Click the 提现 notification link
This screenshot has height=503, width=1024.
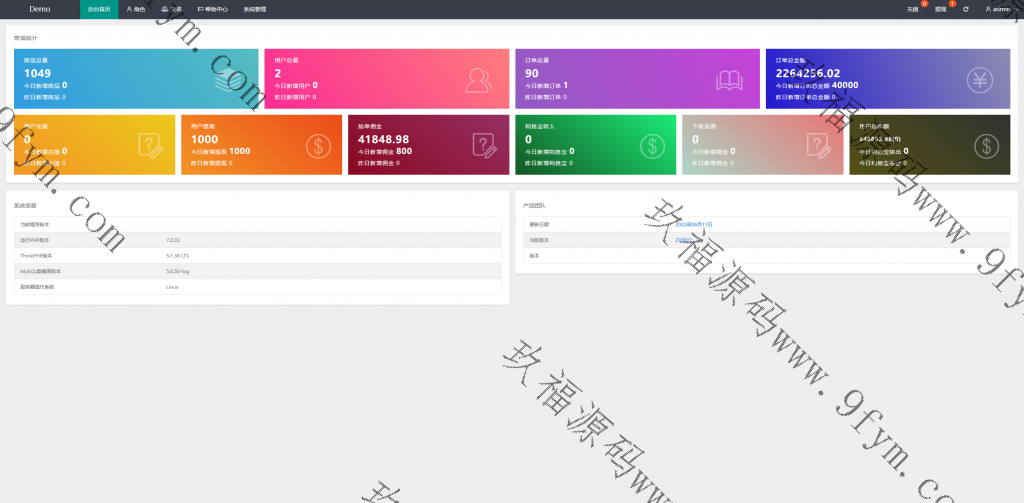(940, 9)
